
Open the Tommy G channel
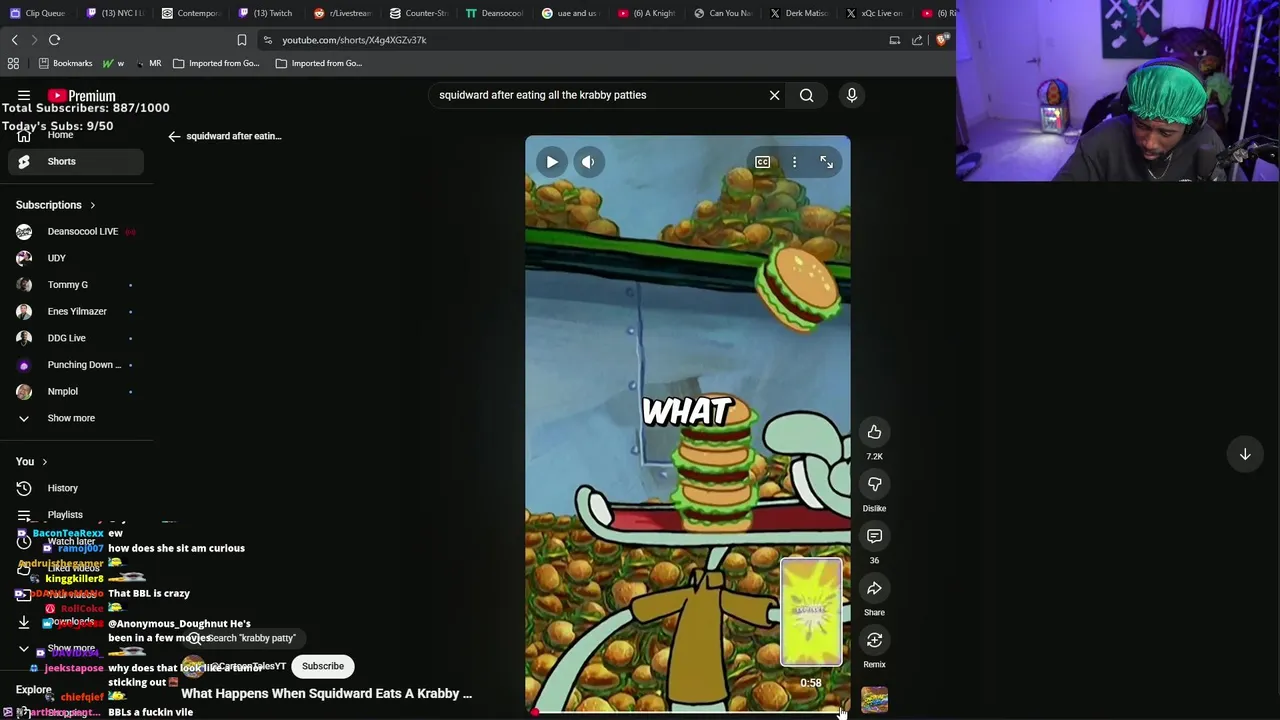click(x=75, y=285)
